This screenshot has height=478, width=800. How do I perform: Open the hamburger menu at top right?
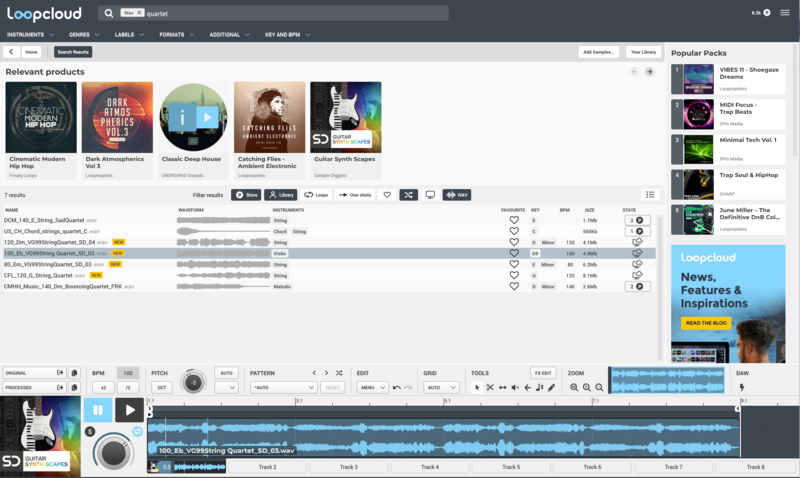785,13
